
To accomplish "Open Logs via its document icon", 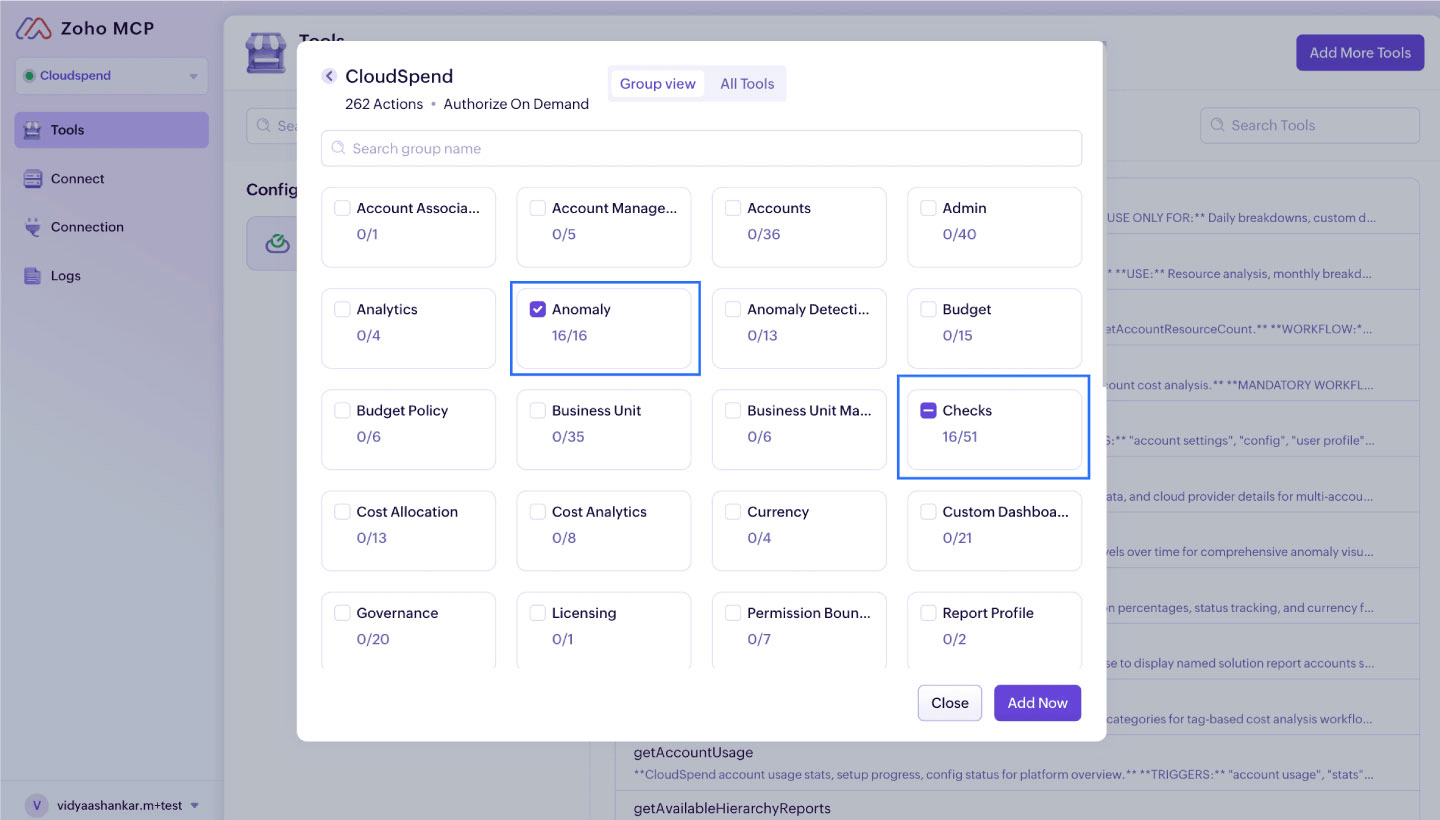I will (33, 276).
